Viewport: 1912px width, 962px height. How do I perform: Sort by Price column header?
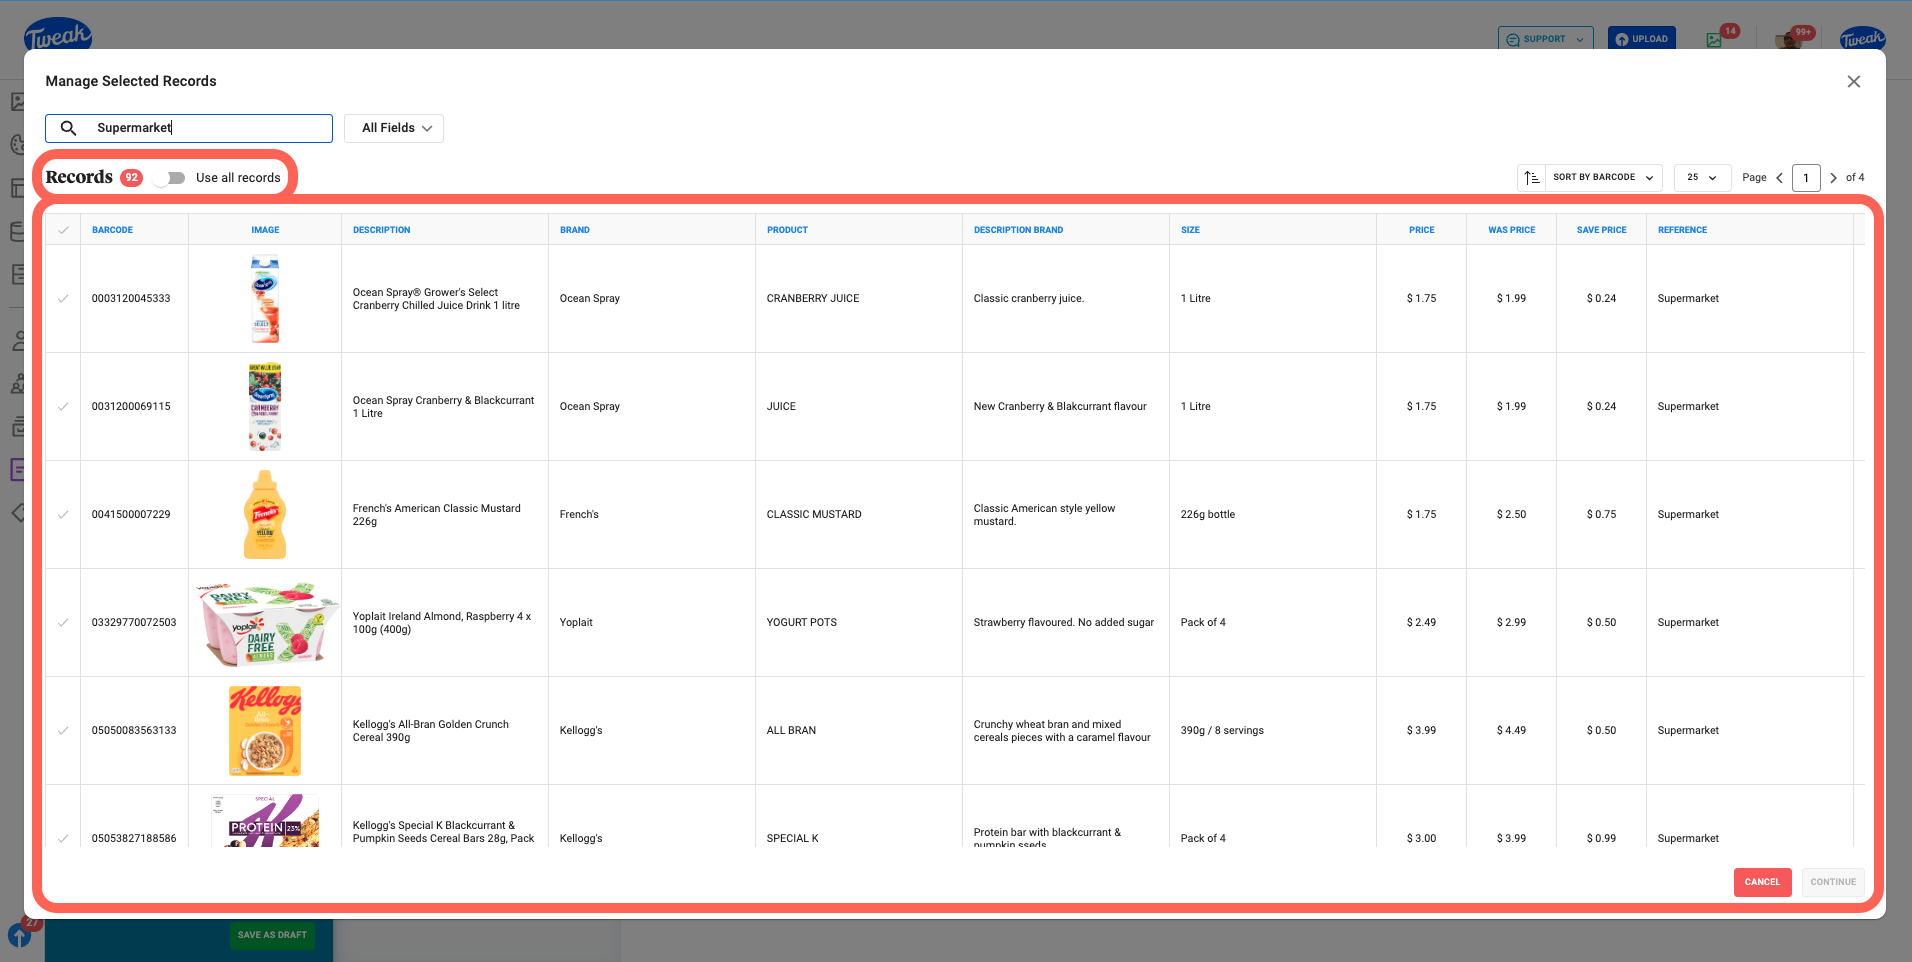pos(1421,230)
